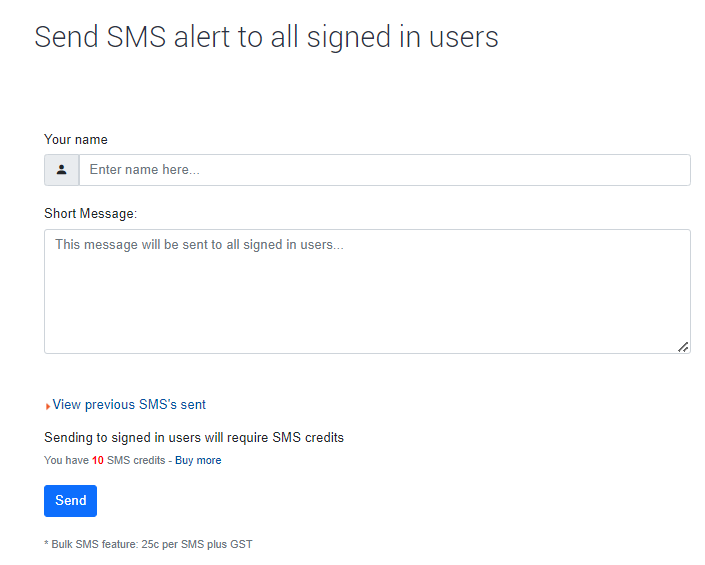
Task: Click the 'Send SMS alert' page heading
Action: [266, 37]
